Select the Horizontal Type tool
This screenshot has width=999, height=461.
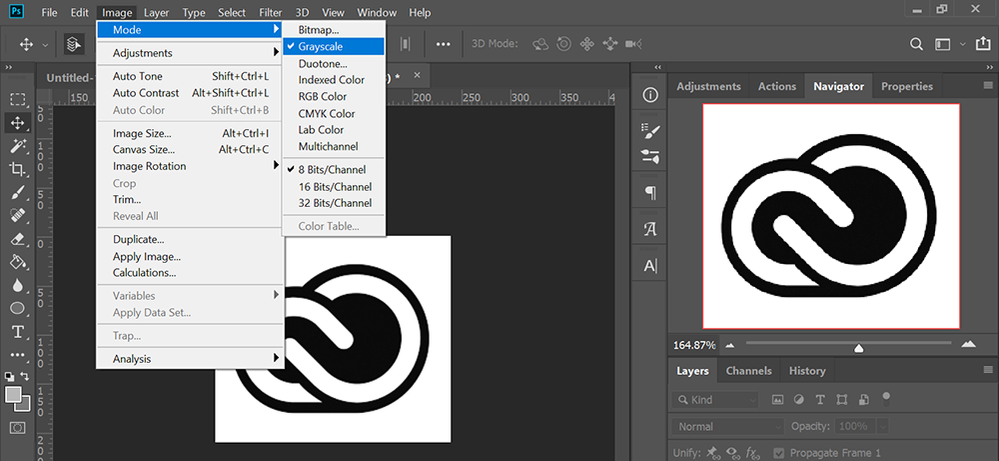pyautogui.click(x=18, y=332)
